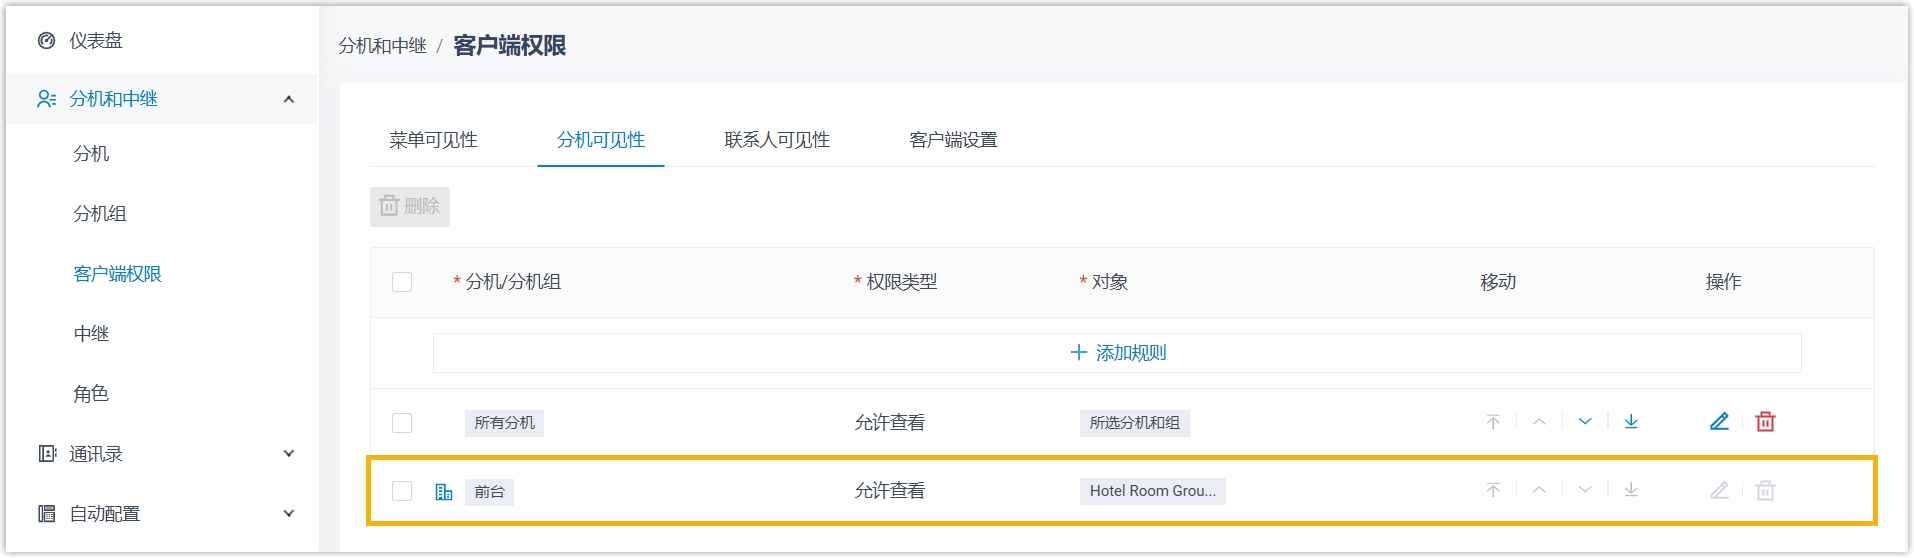Expand the 自动配置 sidebar menu
The height and width of the screenshot is (558, 1914).
pyautogui.click(x=289, y=514)
